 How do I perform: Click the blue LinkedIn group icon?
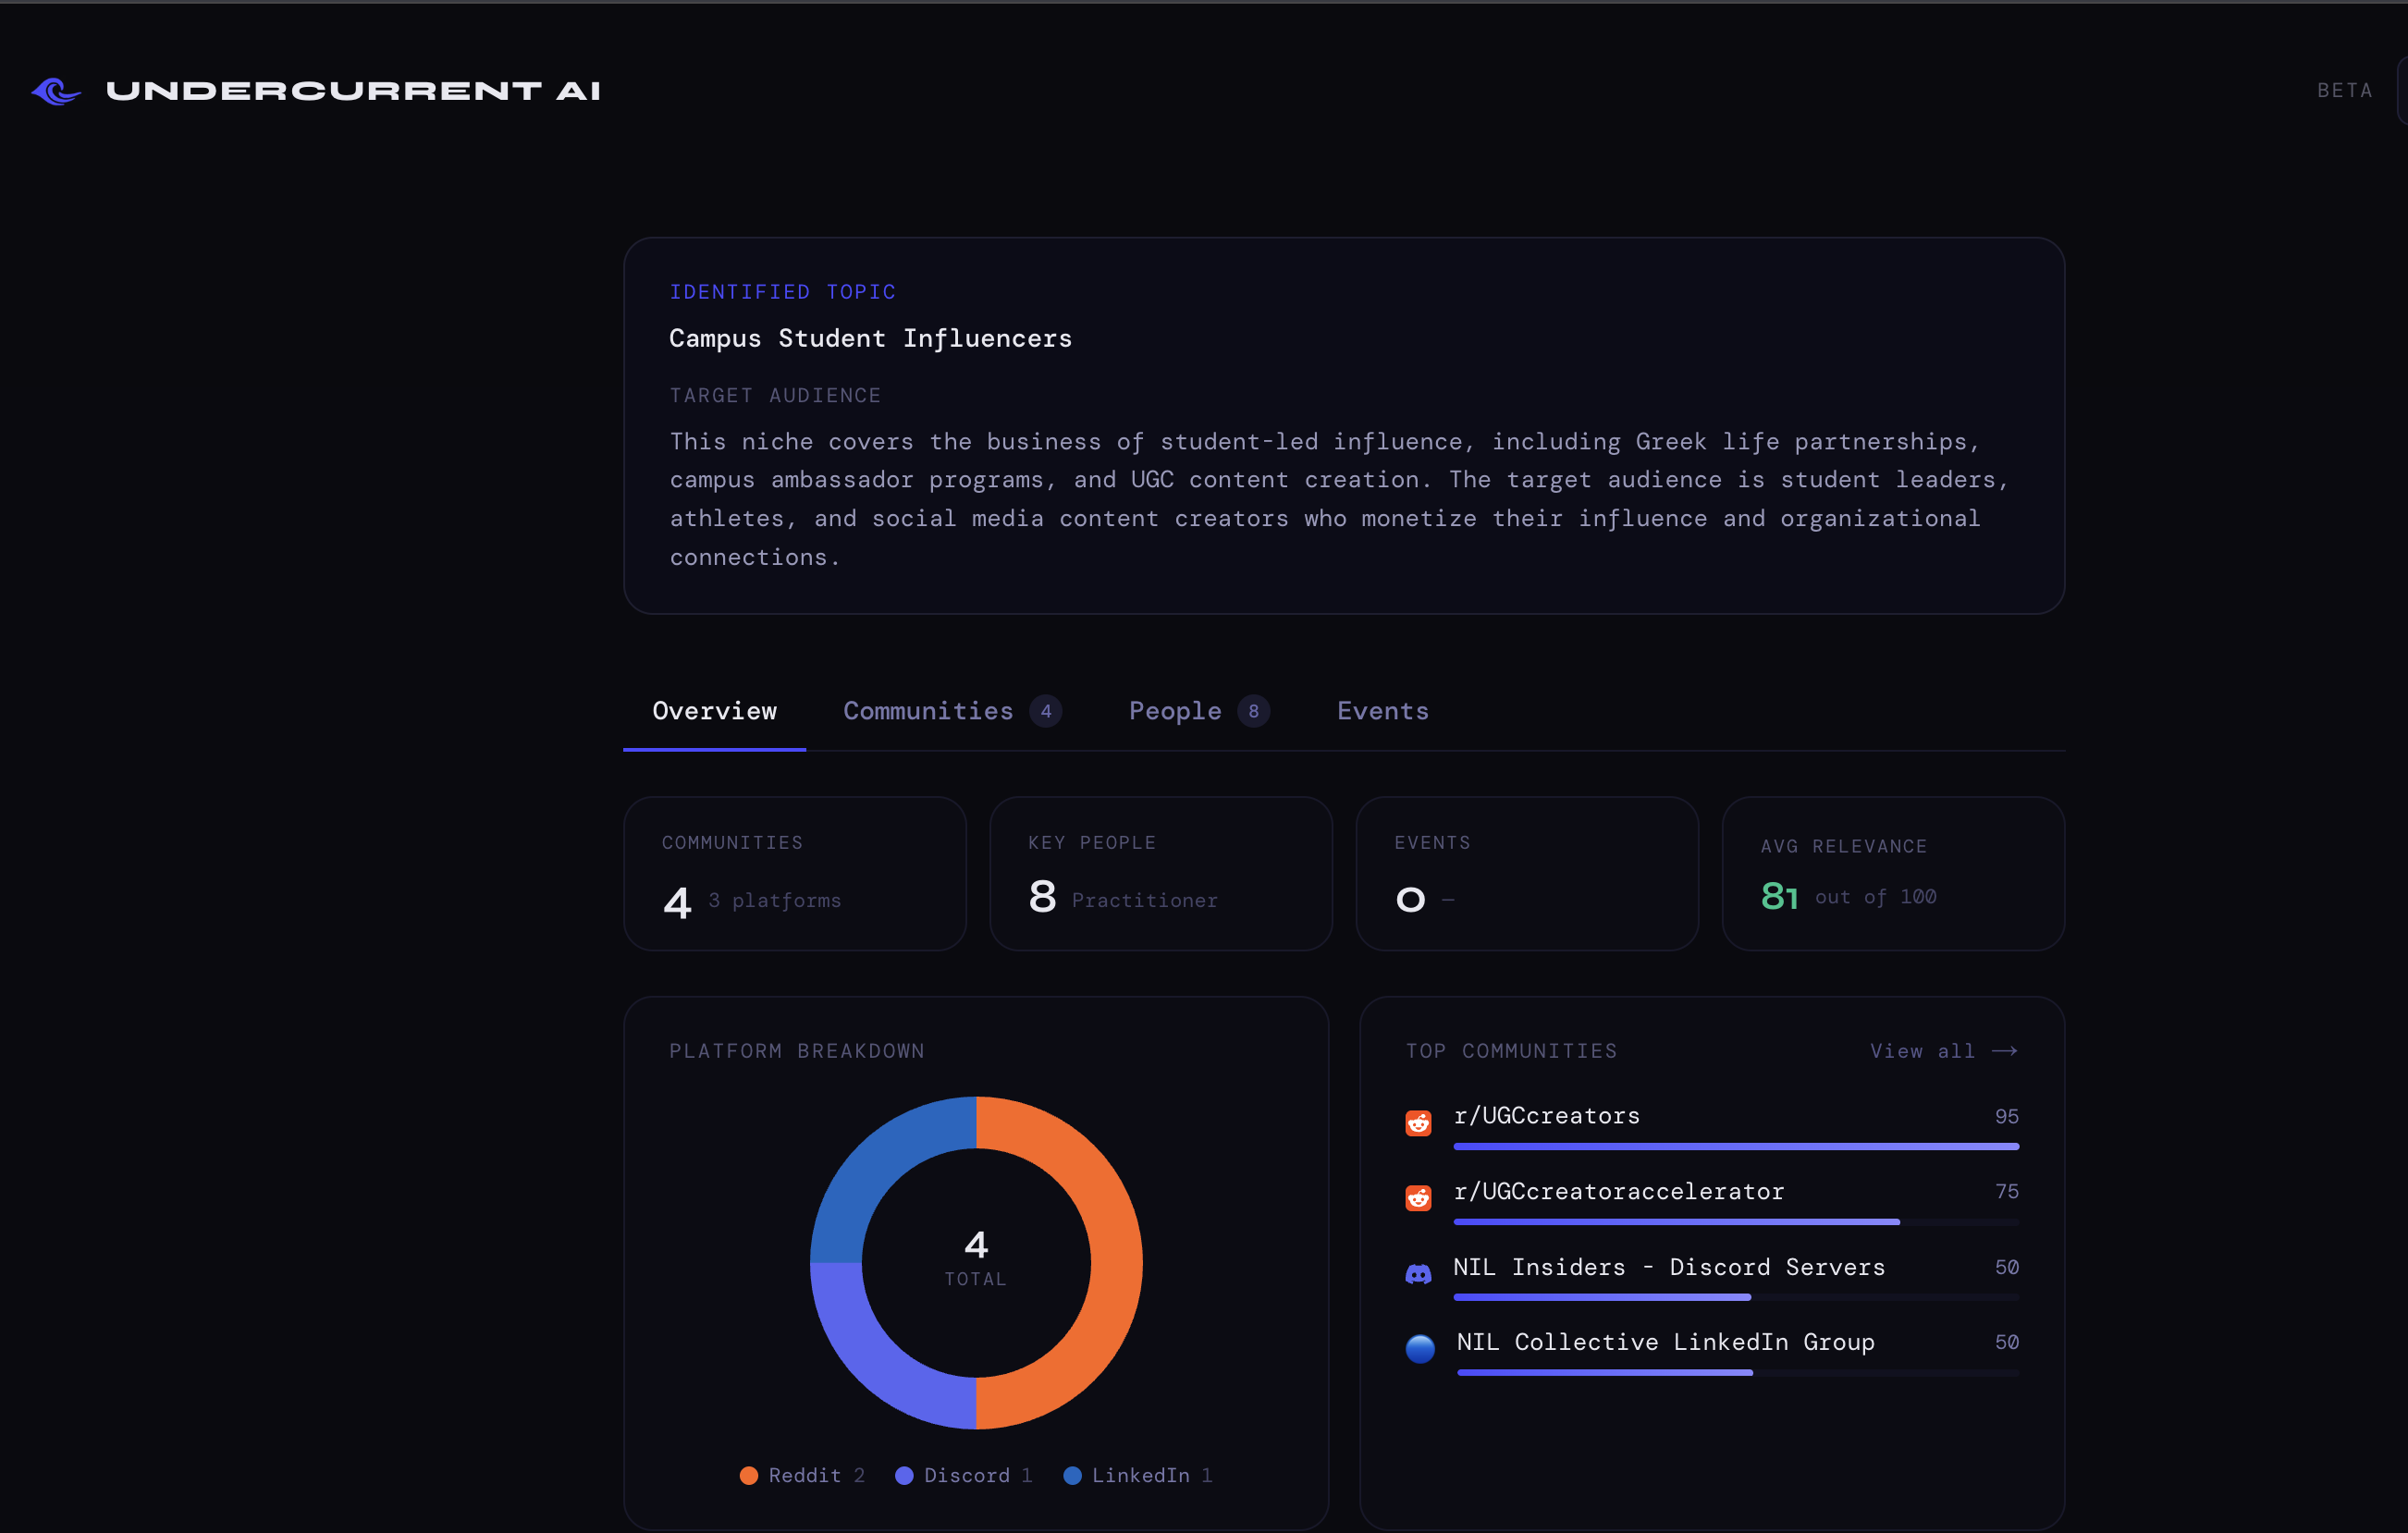(1420, 1349)
